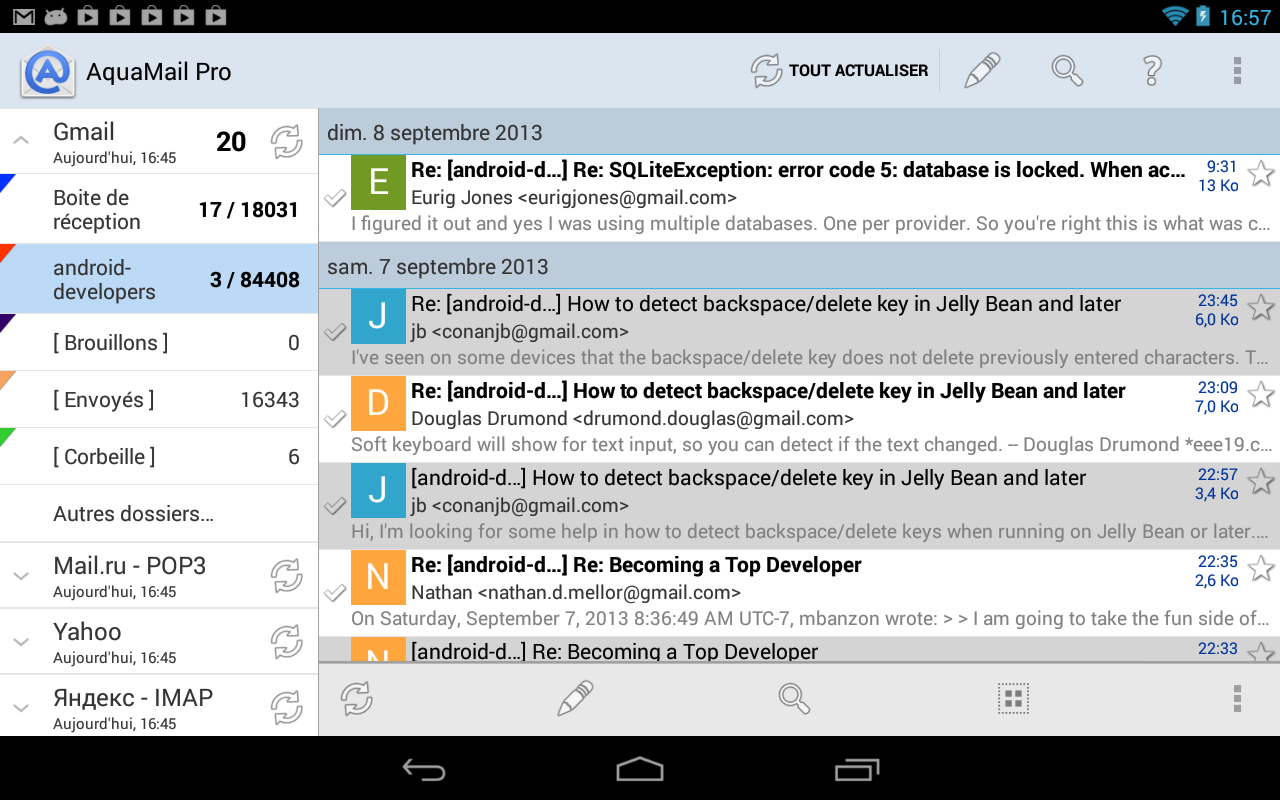This screenshot has width=1280, height=800.
Task: Star the jb 23:45 message
Action: click(x=1261, y=308)
